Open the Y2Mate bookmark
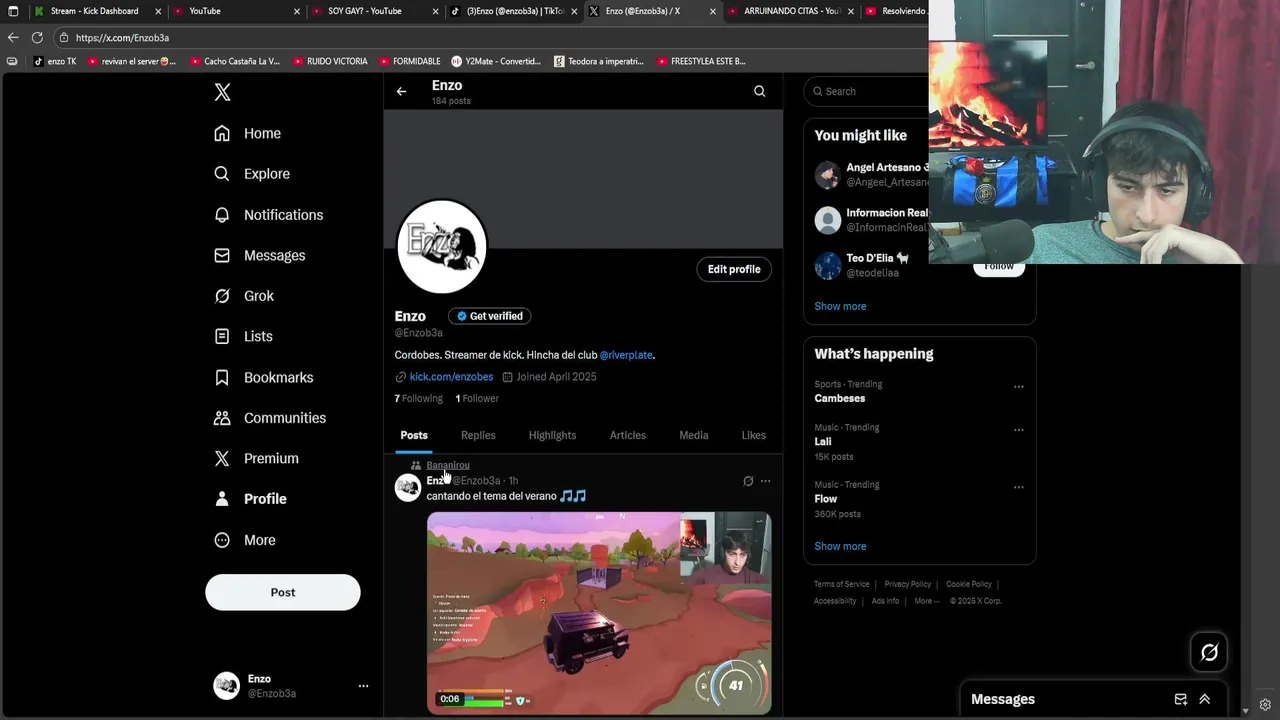The height and width of the screenshot is (720, 1280). pyautogui.click(x=496, y=61)
